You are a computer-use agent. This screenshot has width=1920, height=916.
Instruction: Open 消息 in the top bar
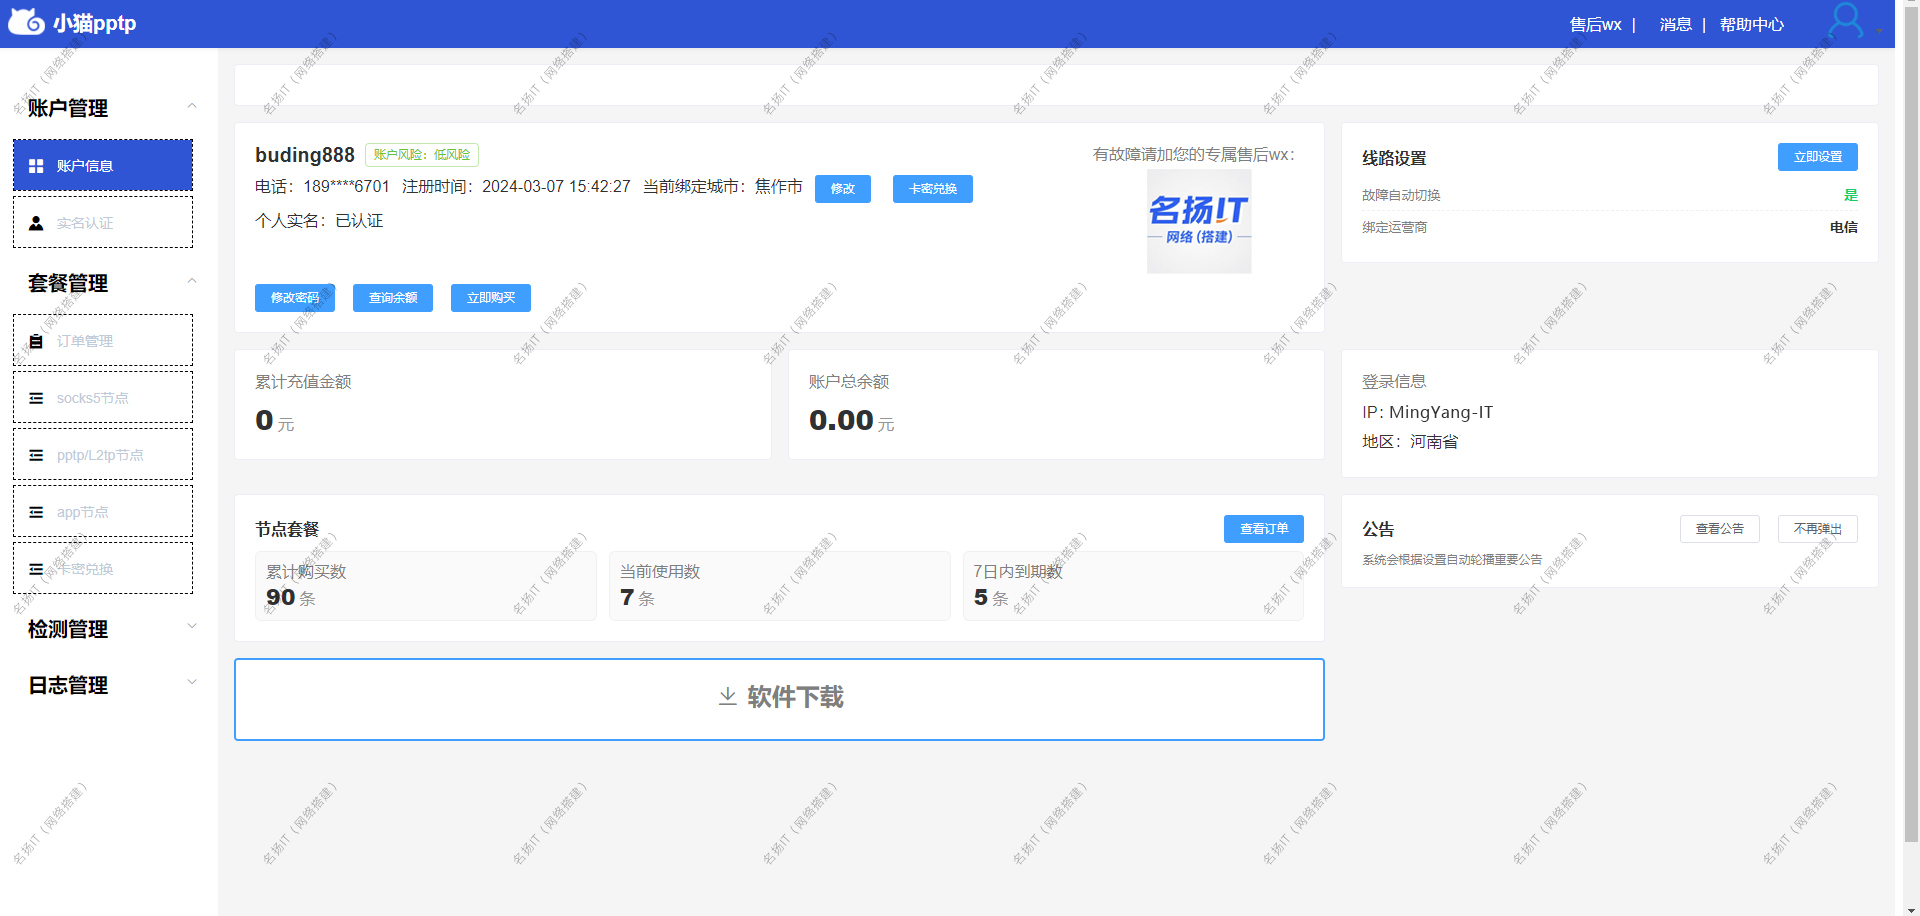pyautogui.click(x=1675, y=23)
